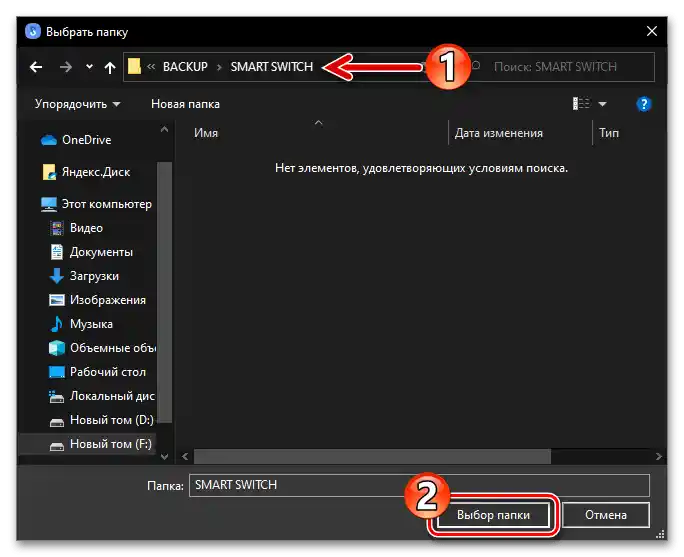
Task: Confirm with the Выбор папки button
Action: (x=493, y=515)
